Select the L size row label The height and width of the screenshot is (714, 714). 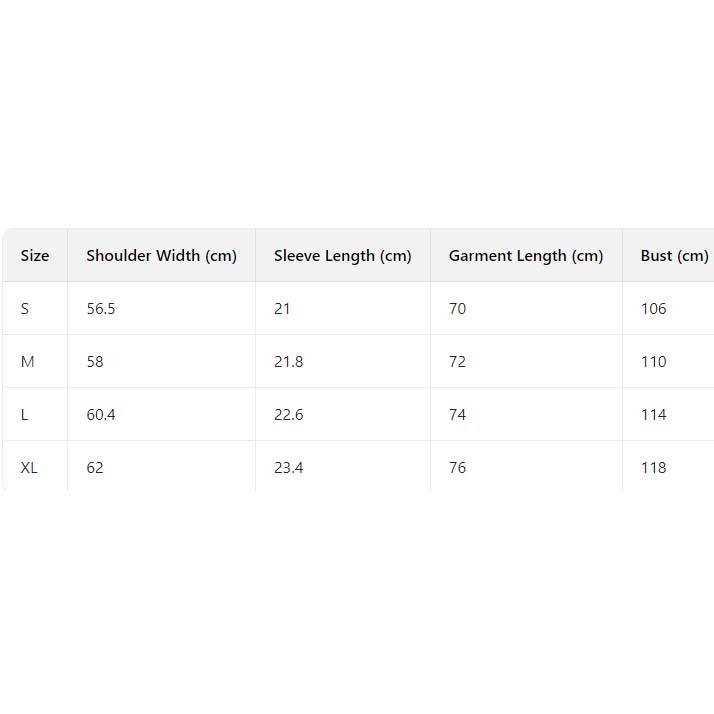click(x=25, y=415)
